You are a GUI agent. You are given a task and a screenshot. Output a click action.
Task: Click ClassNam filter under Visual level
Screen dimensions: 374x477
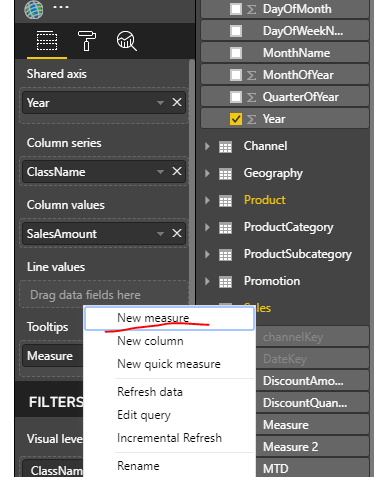click(x=53, y=469)
